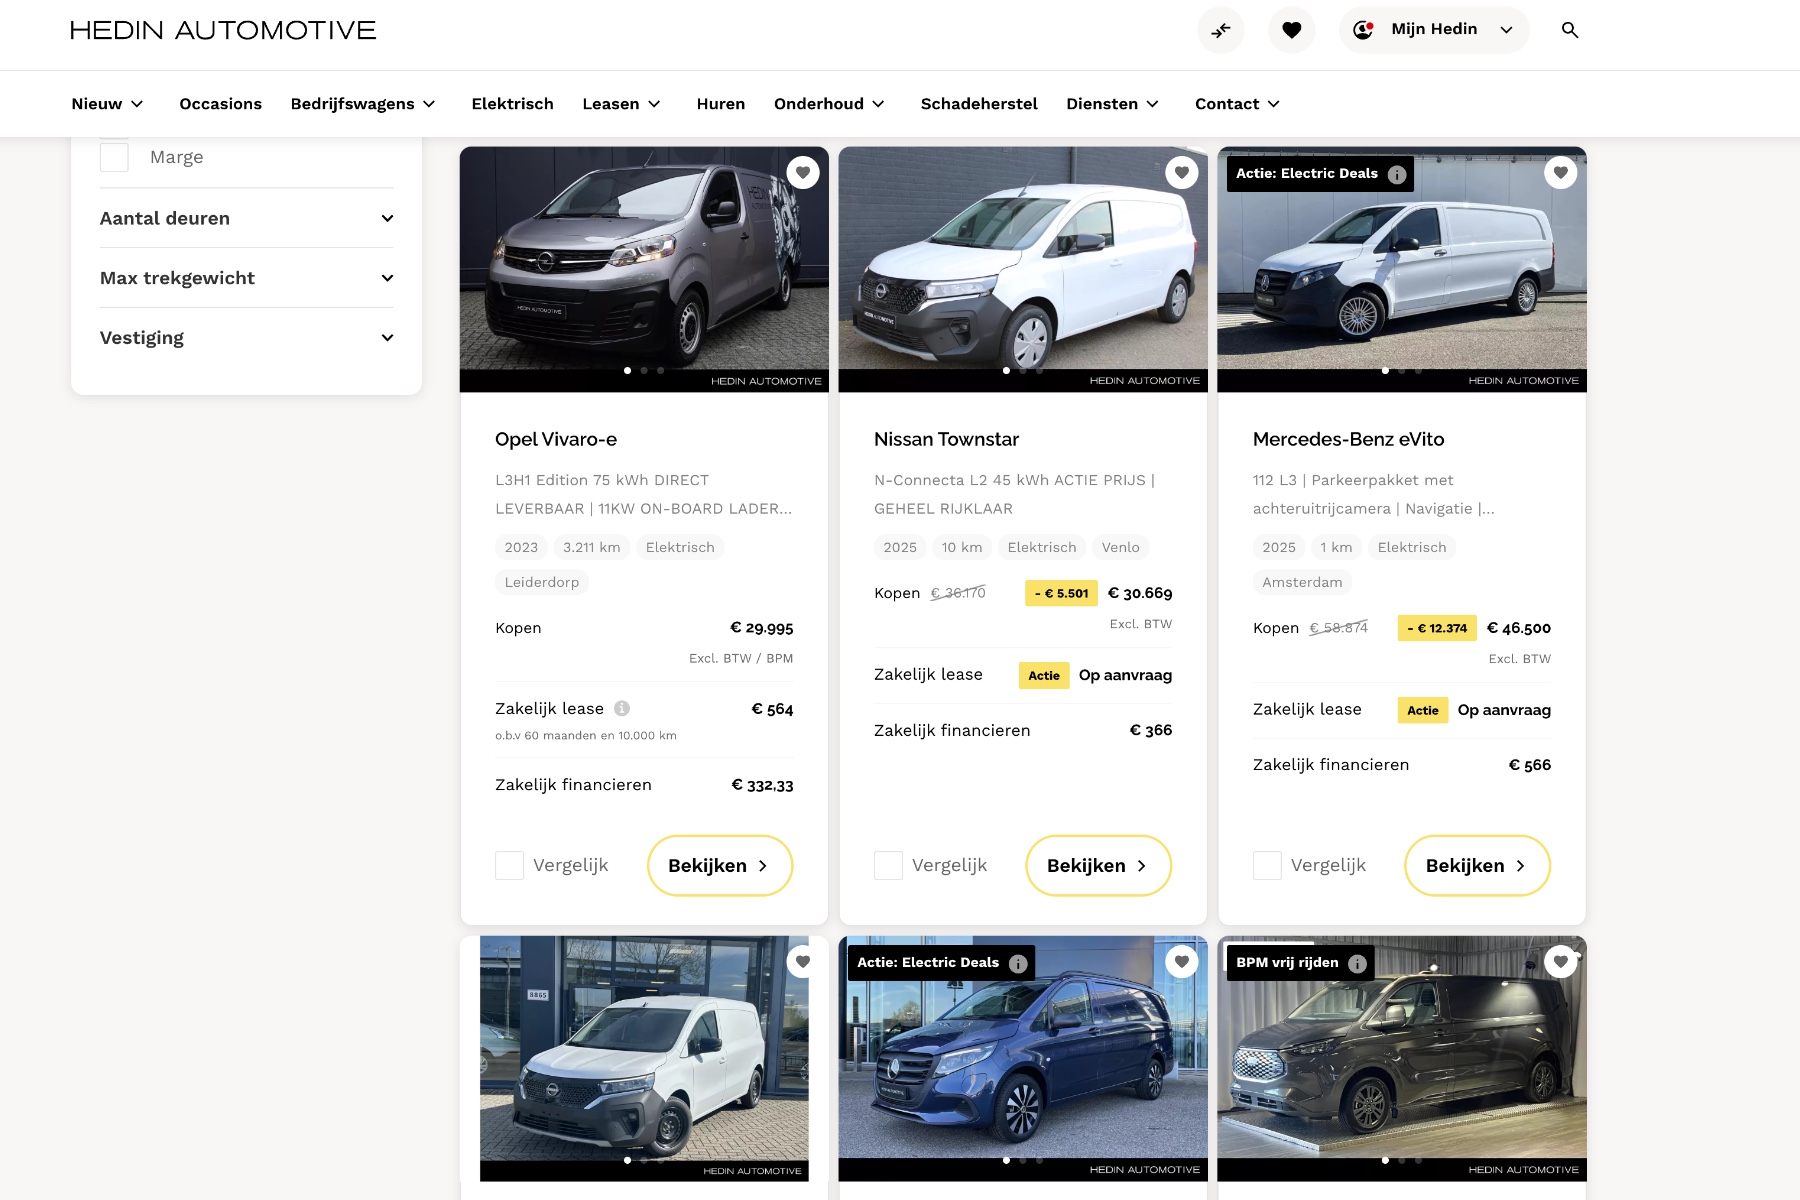Select second carousel dot on Opel photo
1800x1200 pixels.
(x=644, y=371)
